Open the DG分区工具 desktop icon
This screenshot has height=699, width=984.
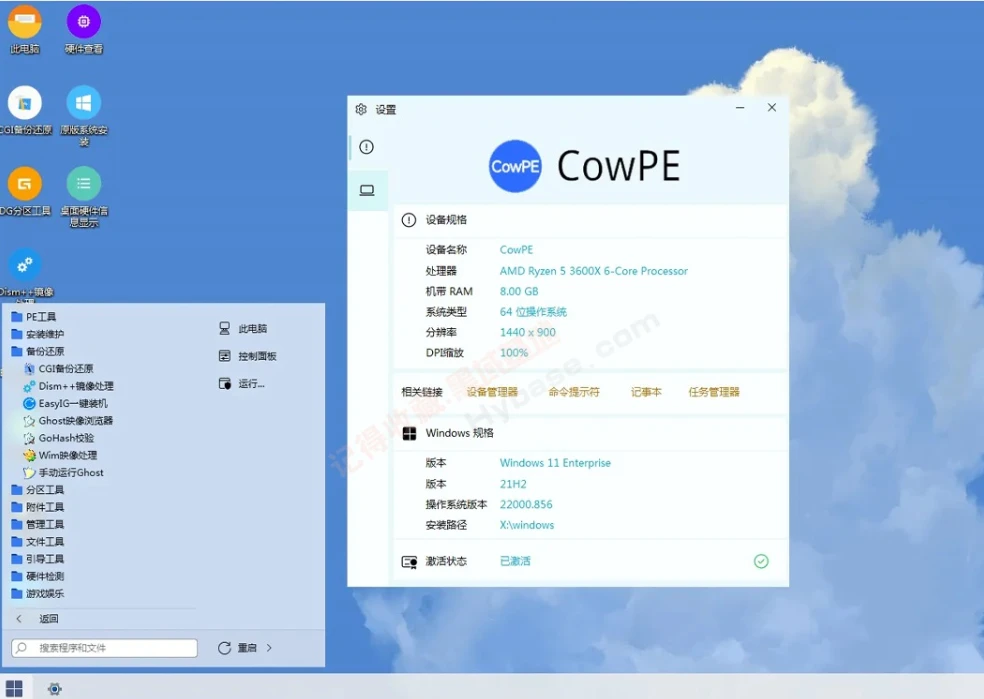pyautogui.click(x=25, y=184)
